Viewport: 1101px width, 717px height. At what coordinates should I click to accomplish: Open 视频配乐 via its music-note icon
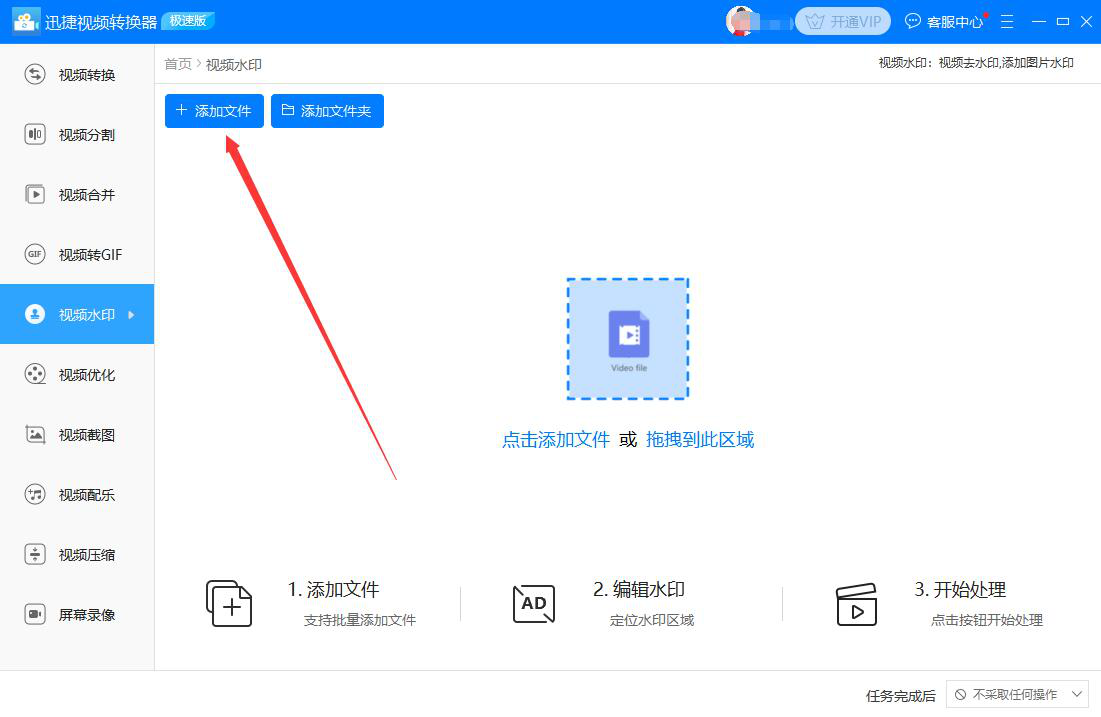[x=34, y=494]
